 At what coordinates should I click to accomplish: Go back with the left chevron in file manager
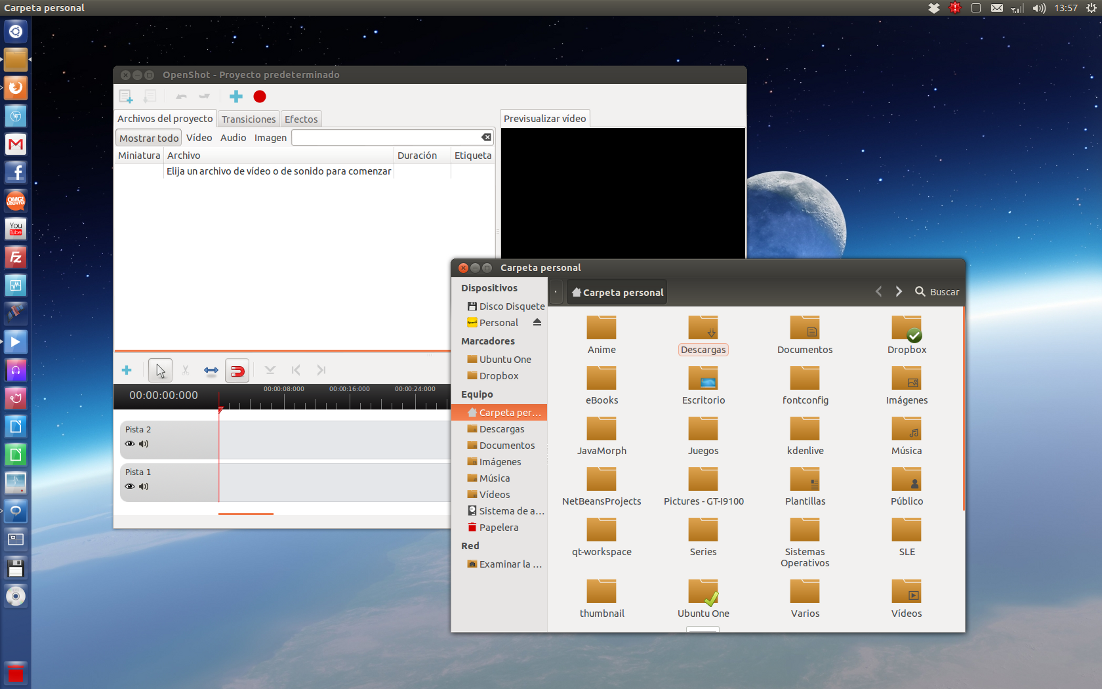879,291
